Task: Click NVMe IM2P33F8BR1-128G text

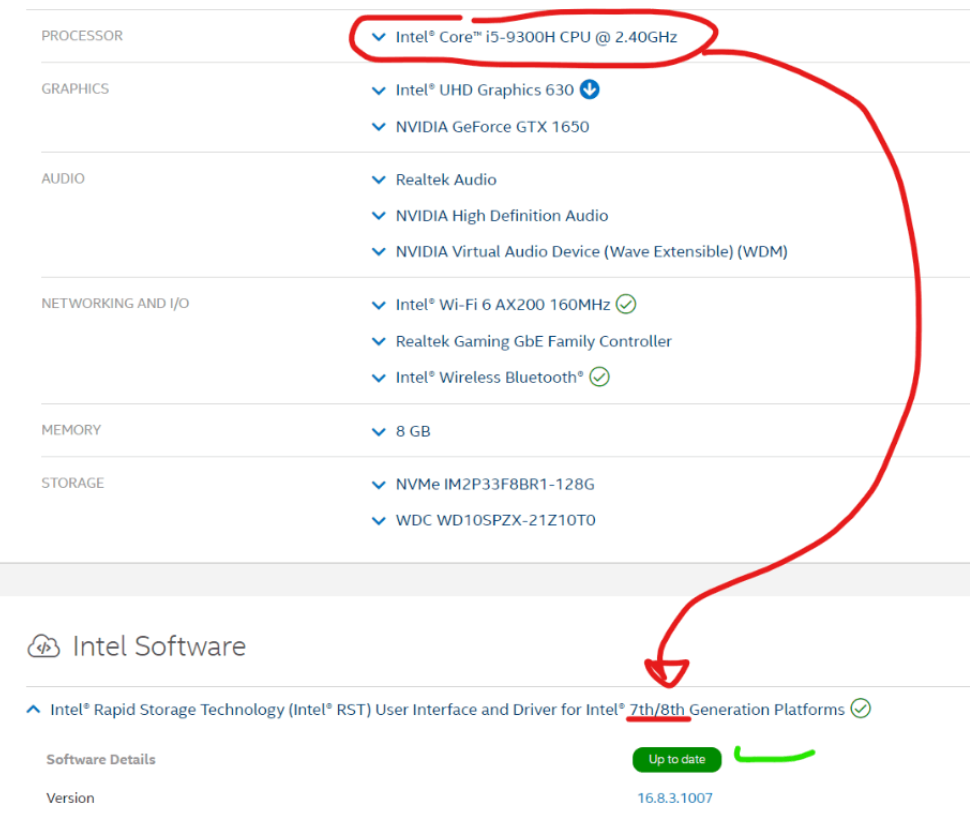Action: tap(495, 485)
